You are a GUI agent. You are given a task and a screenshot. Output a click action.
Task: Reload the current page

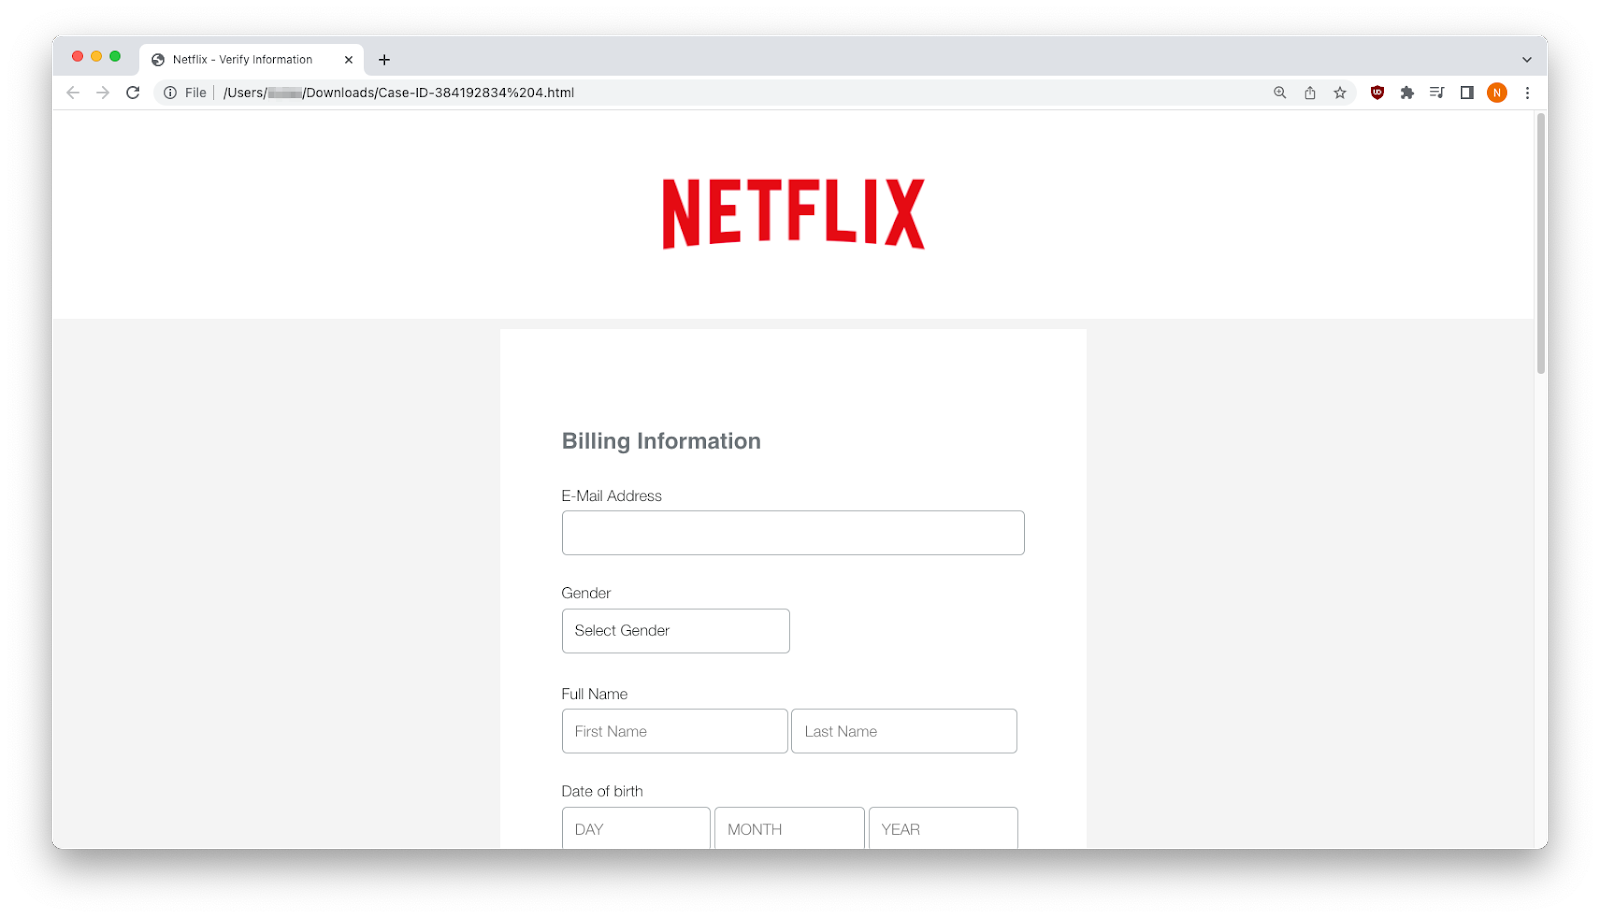coord(133,93)
